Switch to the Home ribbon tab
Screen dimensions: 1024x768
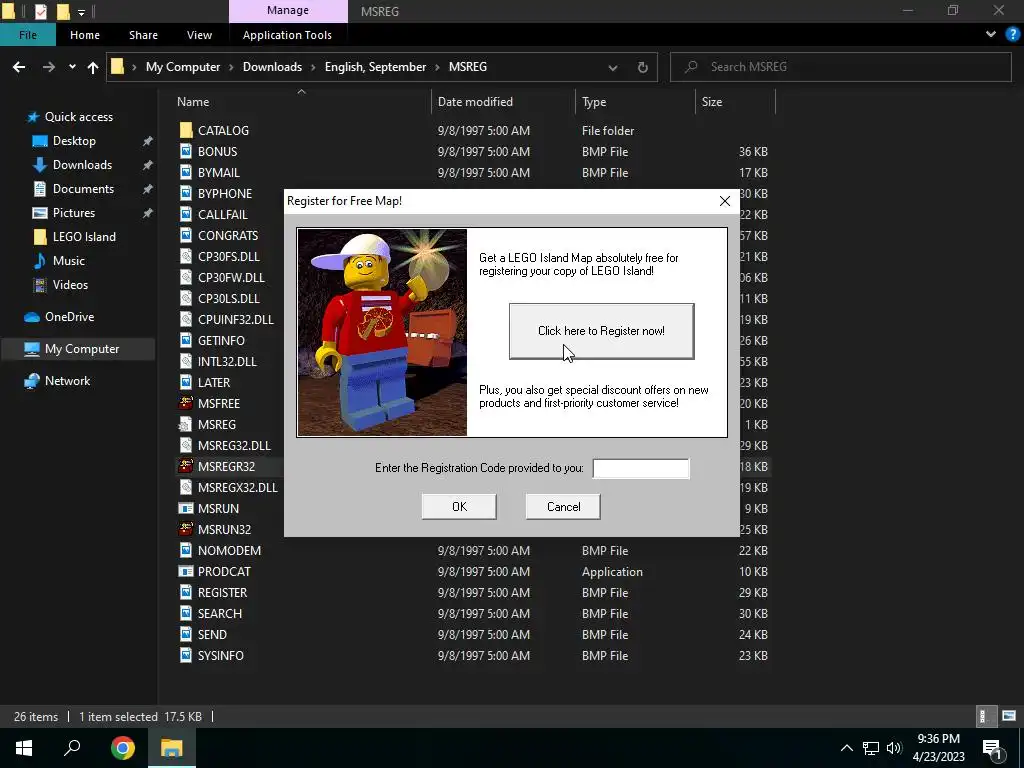tap(85, 35)
